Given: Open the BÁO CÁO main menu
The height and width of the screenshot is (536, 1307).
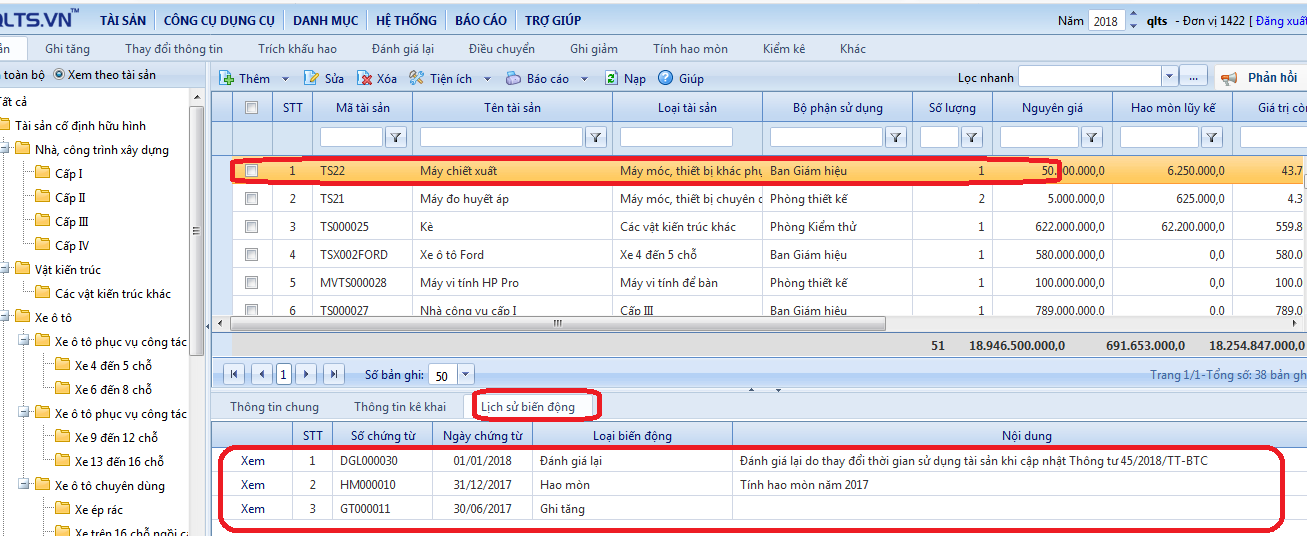Looking at the screenshot, I should [481, 20].
